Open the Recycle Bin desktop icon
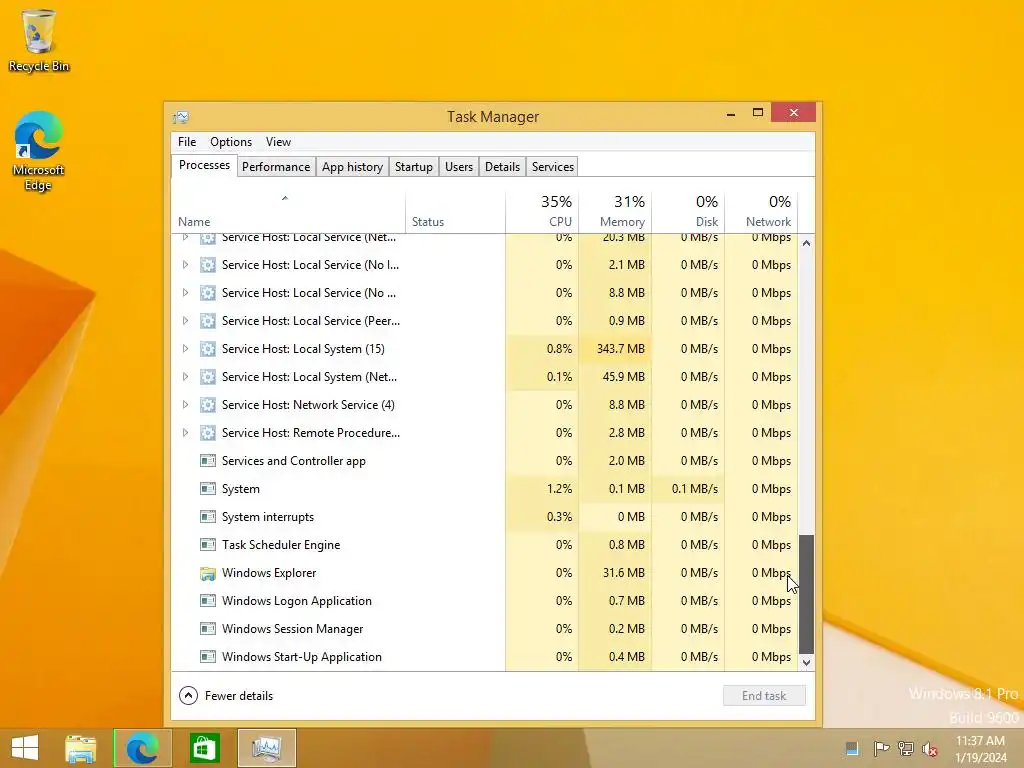This screenshot has height=768, width=1024. pos(39,40)
